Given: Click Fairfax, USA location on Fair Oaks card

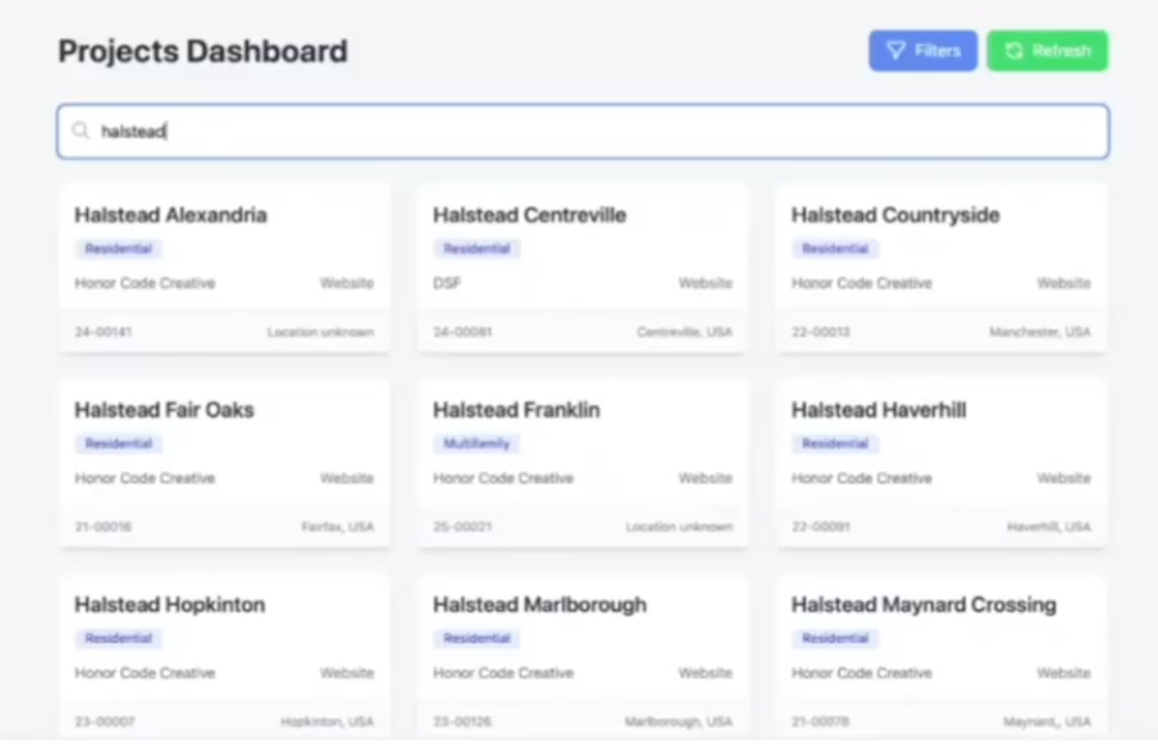Looking at the screenshot, I should [337, 527].
